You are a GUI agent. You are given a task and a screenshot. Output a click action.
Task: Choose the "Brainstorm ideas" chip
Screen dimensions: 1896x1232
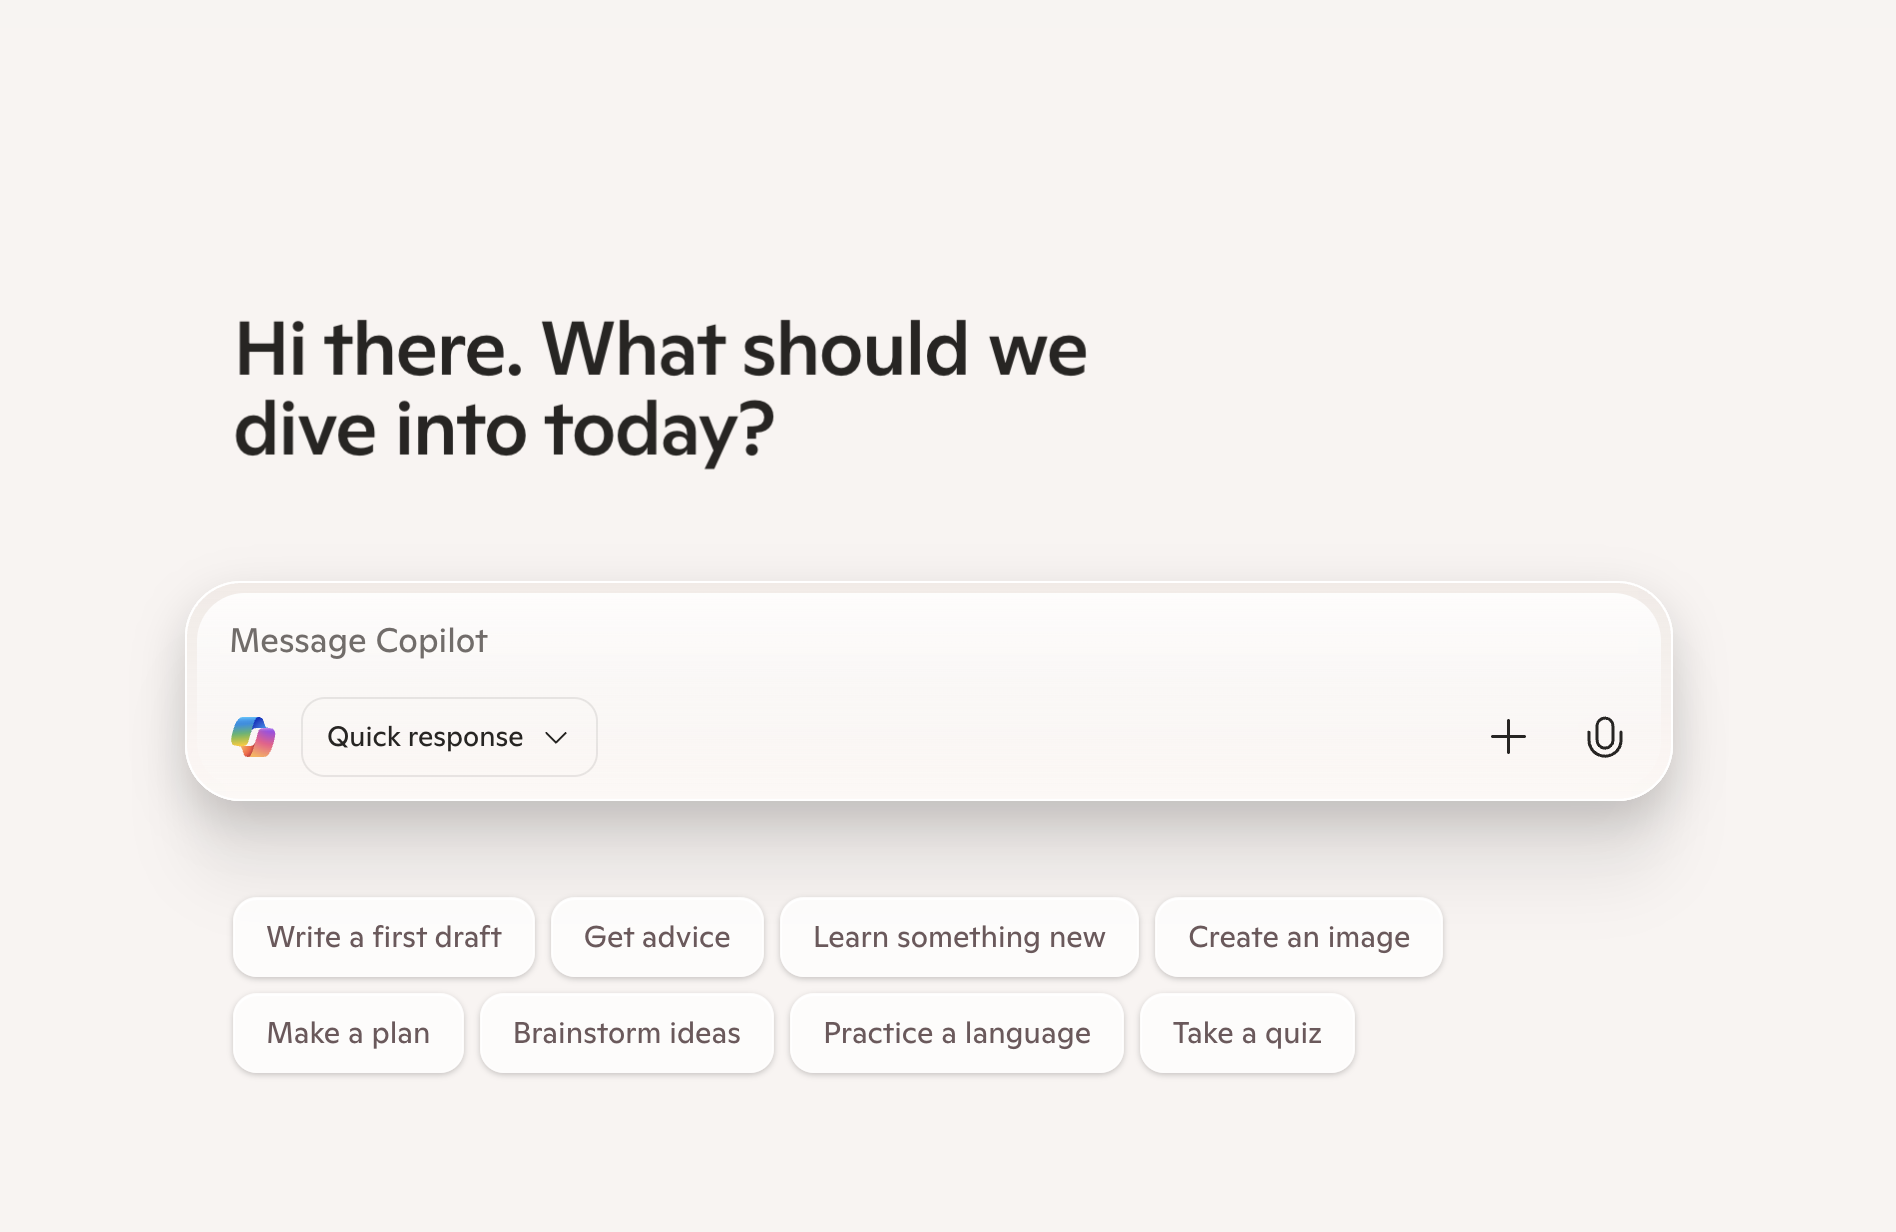click(x=626, y=1033)
